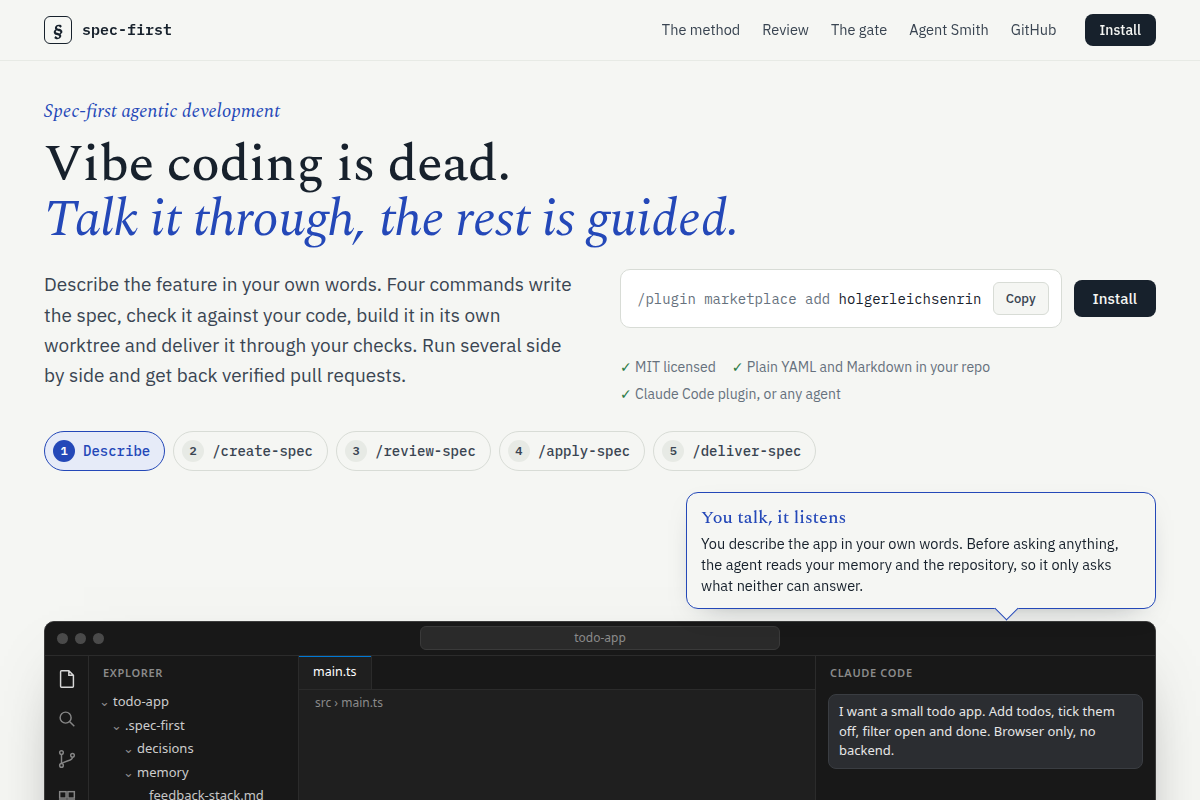Switch to the main.ts editor tab
The image size is (1200, 800).
pyautogui.click(x=335, y=672)
